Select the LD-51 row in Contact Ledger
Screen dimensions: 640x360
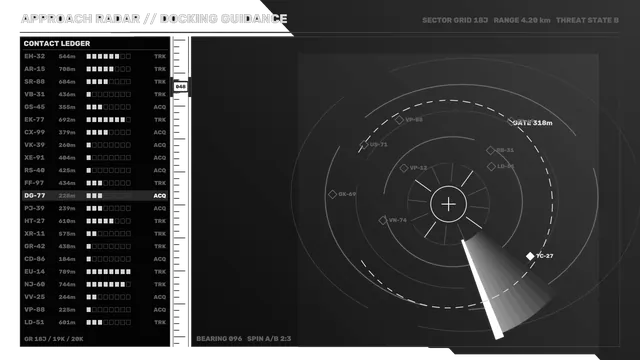[95, 322]
